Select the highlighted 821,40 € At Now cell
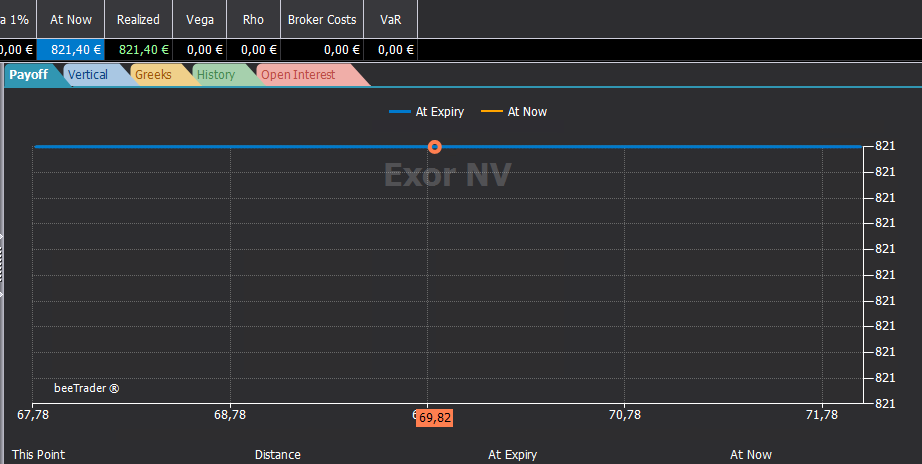Screen dimensions: 922x464 point(71,50)
